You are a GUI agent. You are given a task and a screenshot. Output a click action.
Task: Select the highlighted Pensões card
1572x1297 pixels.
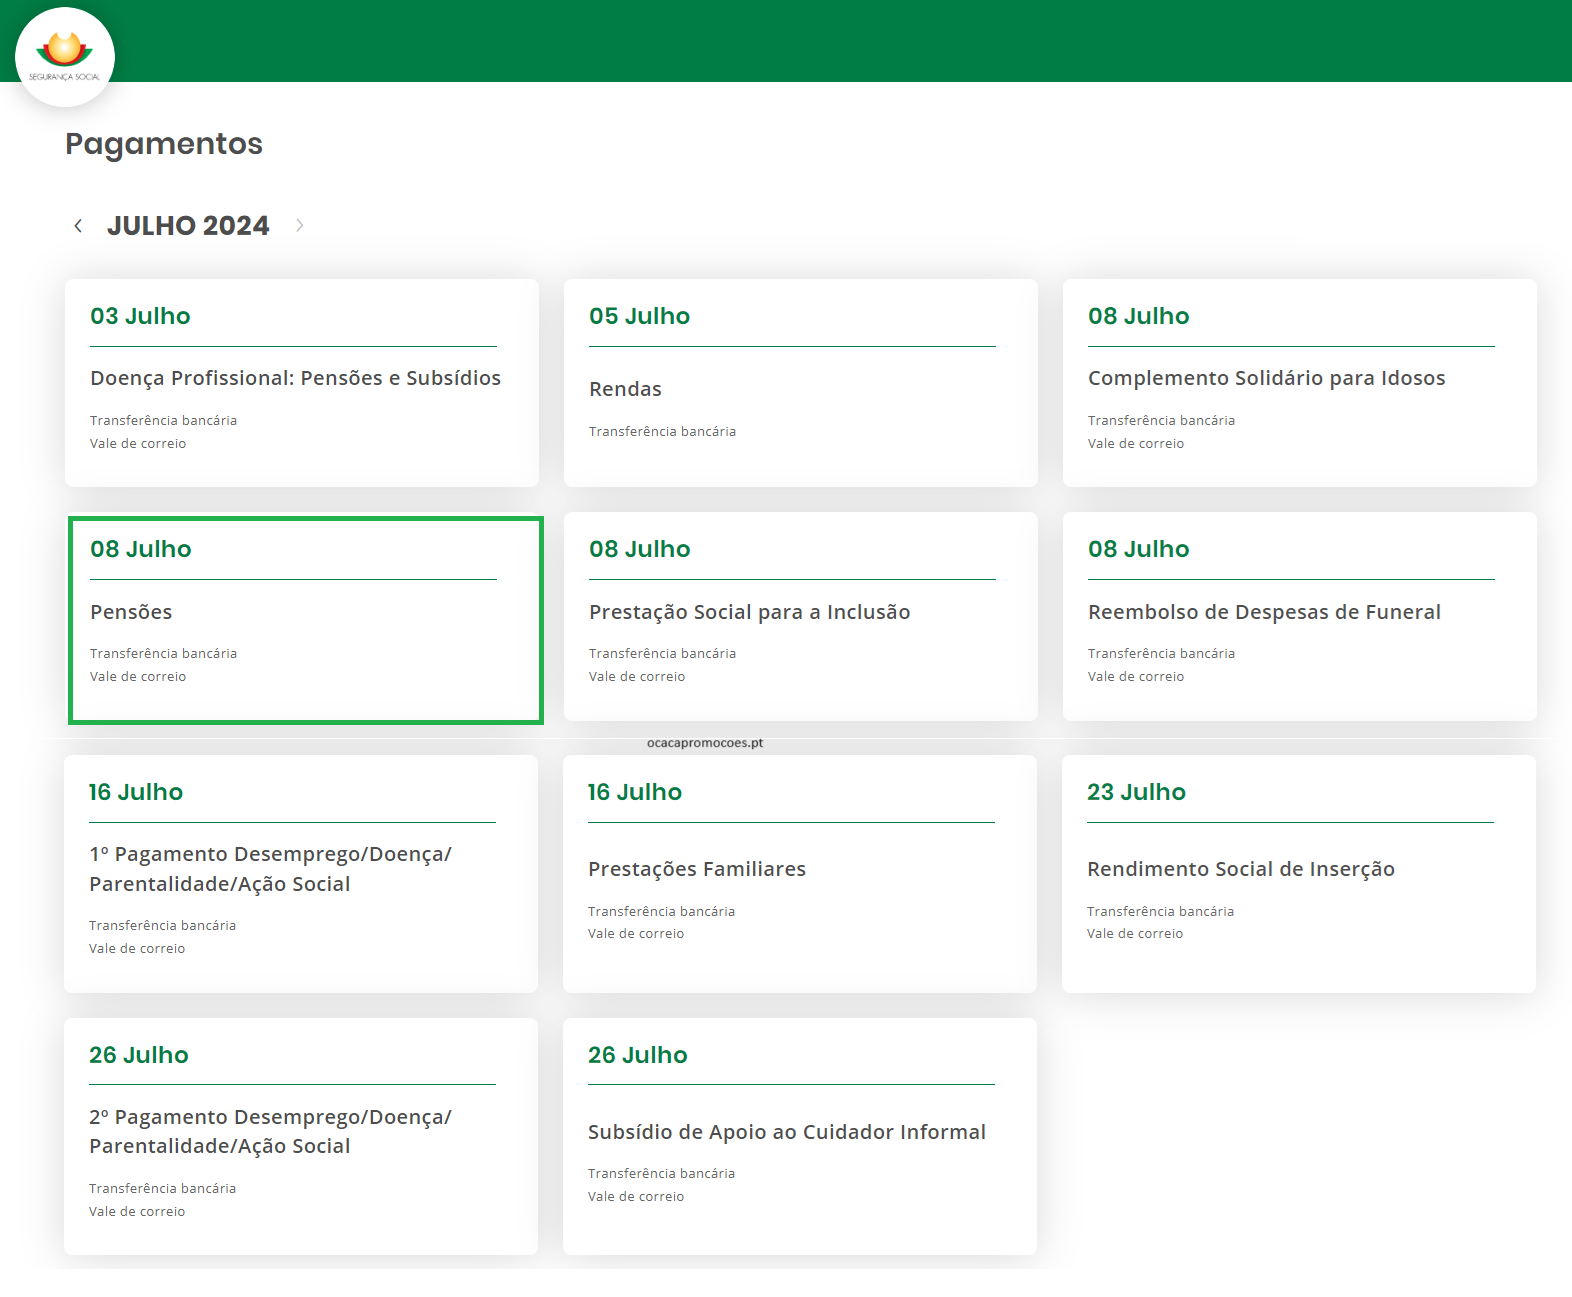click(131, 612)
